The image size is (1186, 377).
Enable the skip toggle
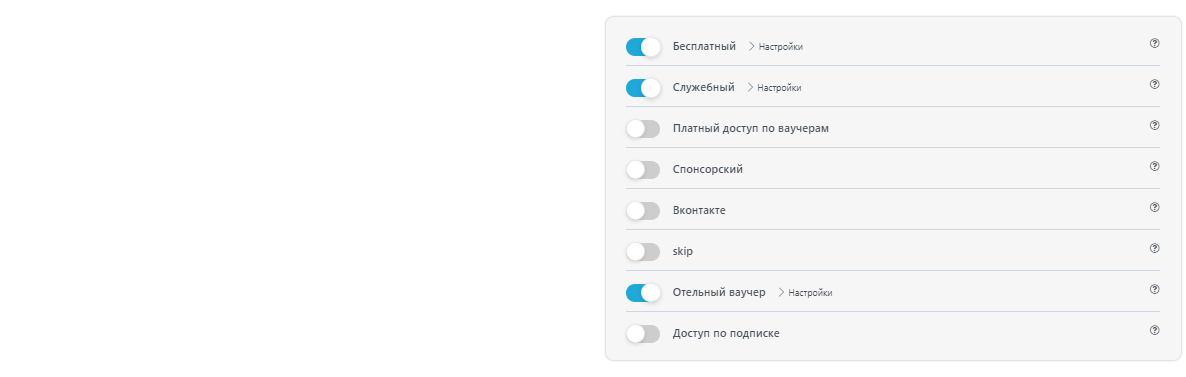(x=643, y=251)
